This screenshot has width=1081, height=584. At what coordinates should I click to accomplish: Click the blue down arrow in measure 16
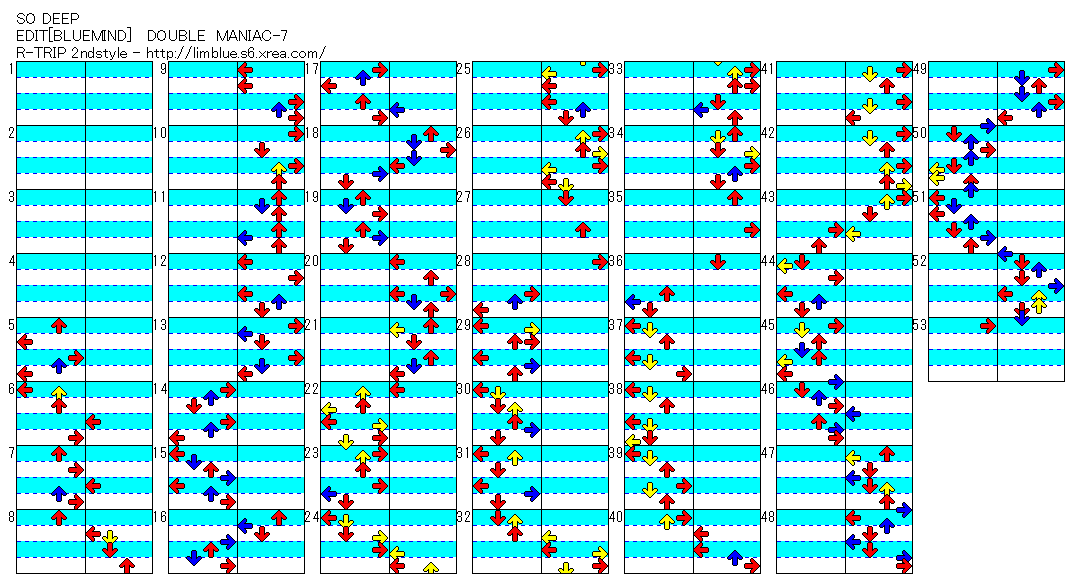tap(194, 557)
